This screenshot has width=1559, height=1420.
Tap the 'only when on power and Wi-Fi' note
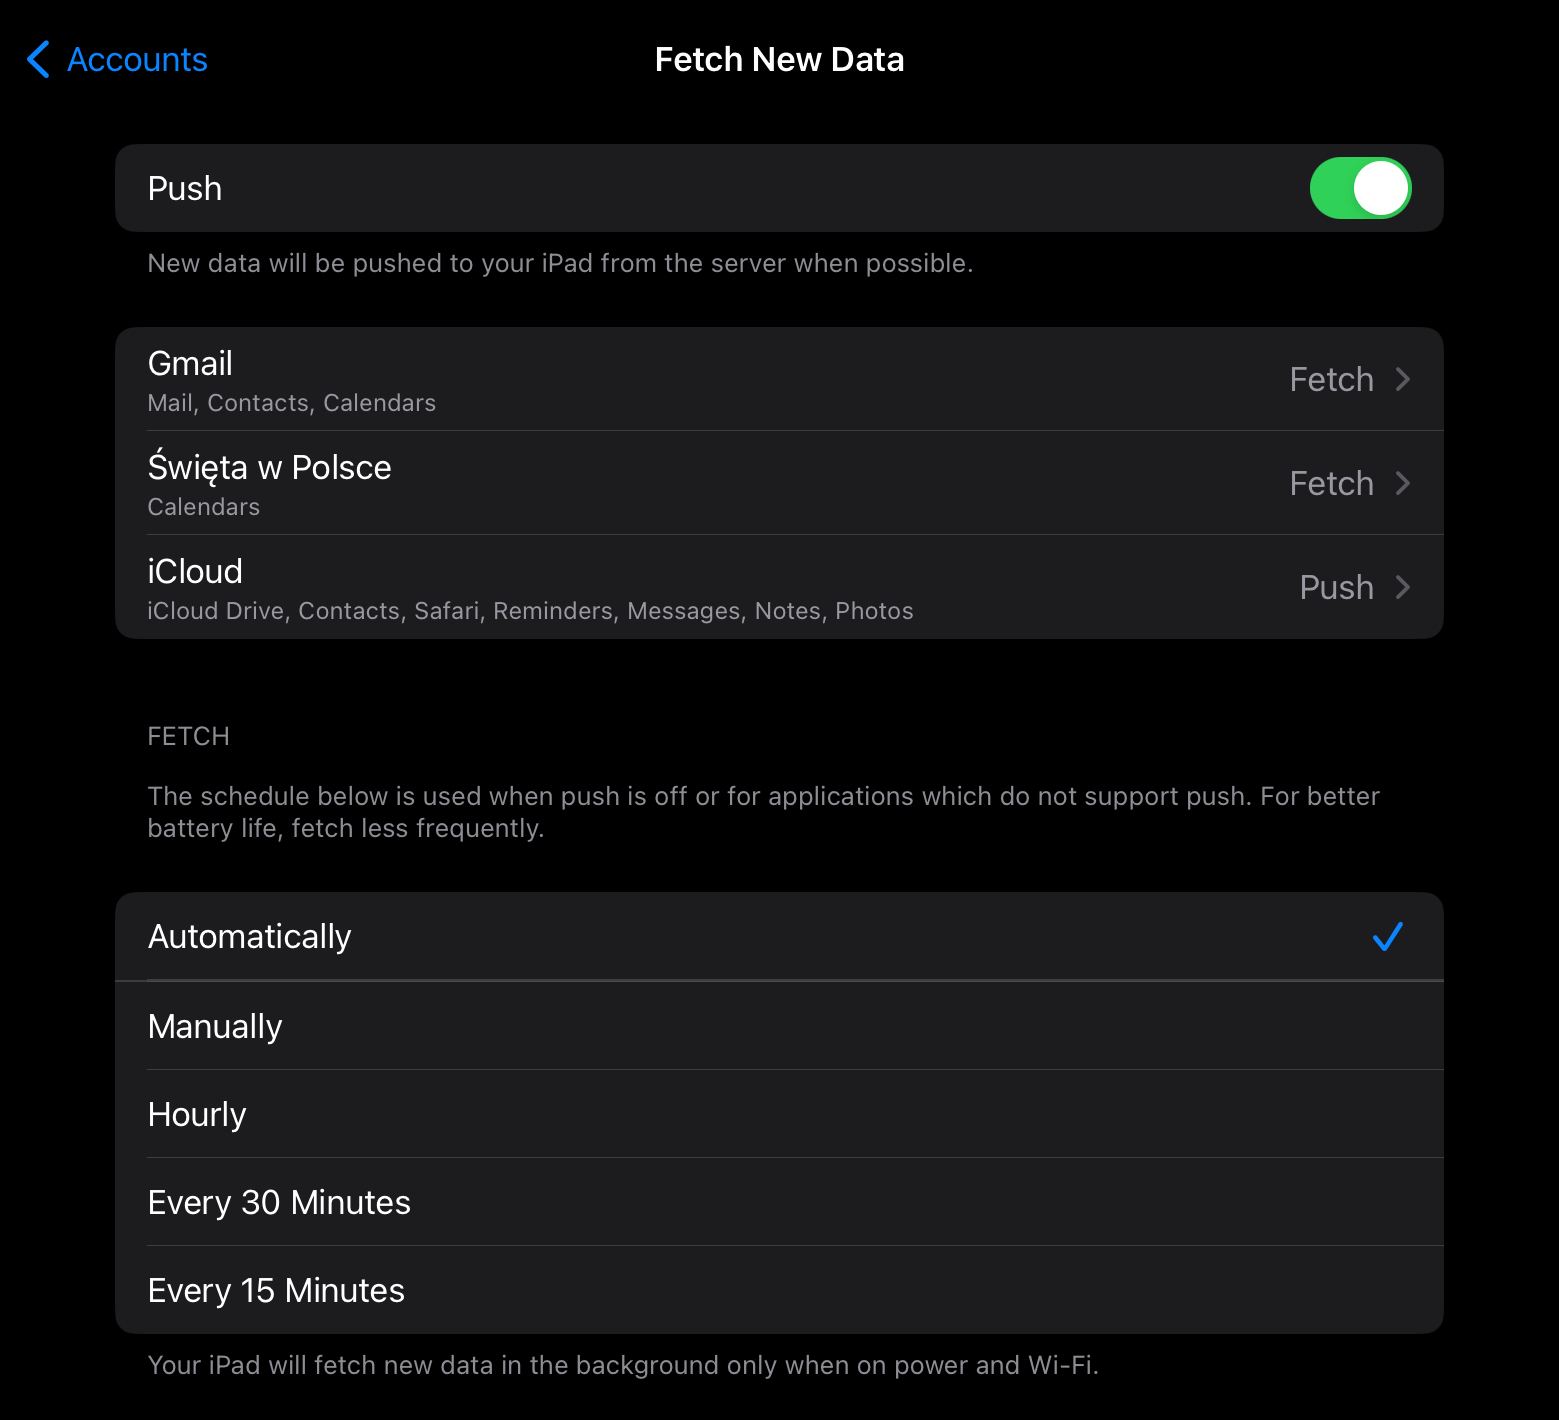623,1365
